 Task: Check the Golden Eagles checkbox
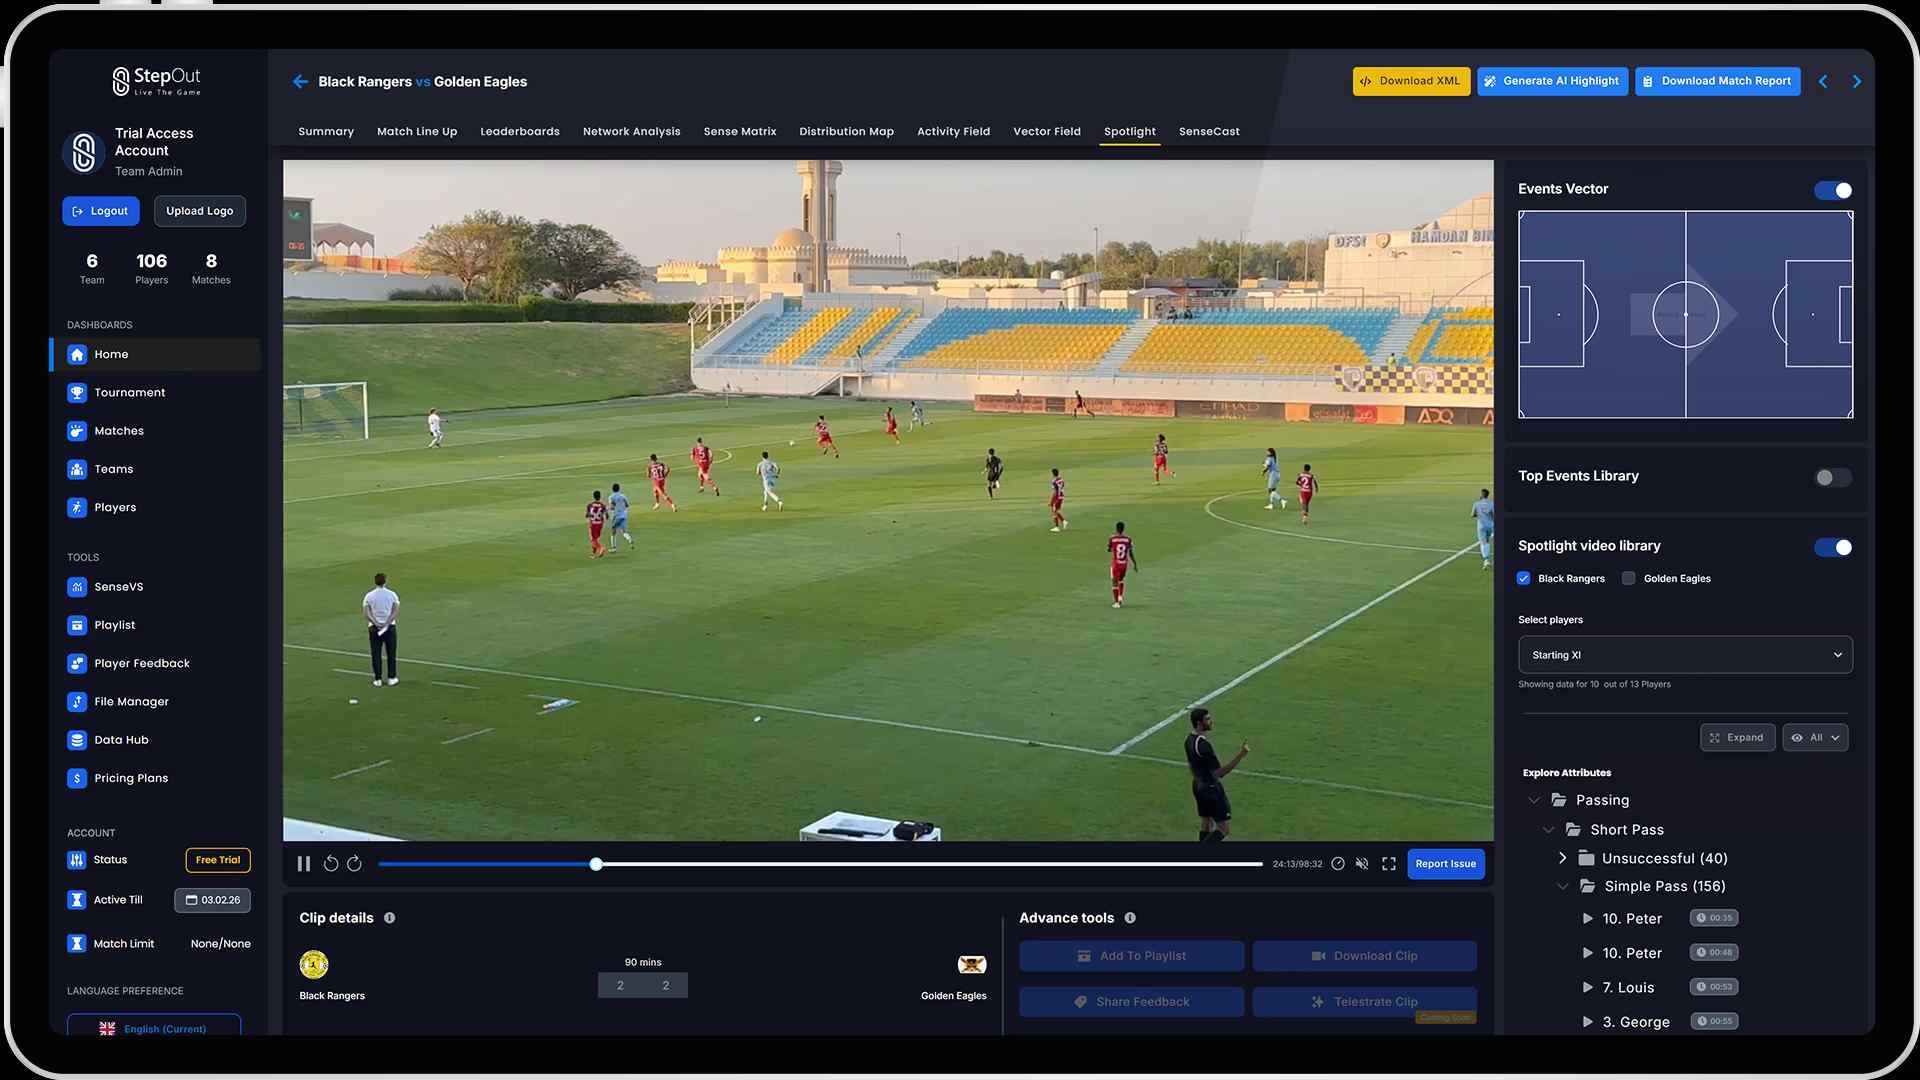tap(1629, 579)
